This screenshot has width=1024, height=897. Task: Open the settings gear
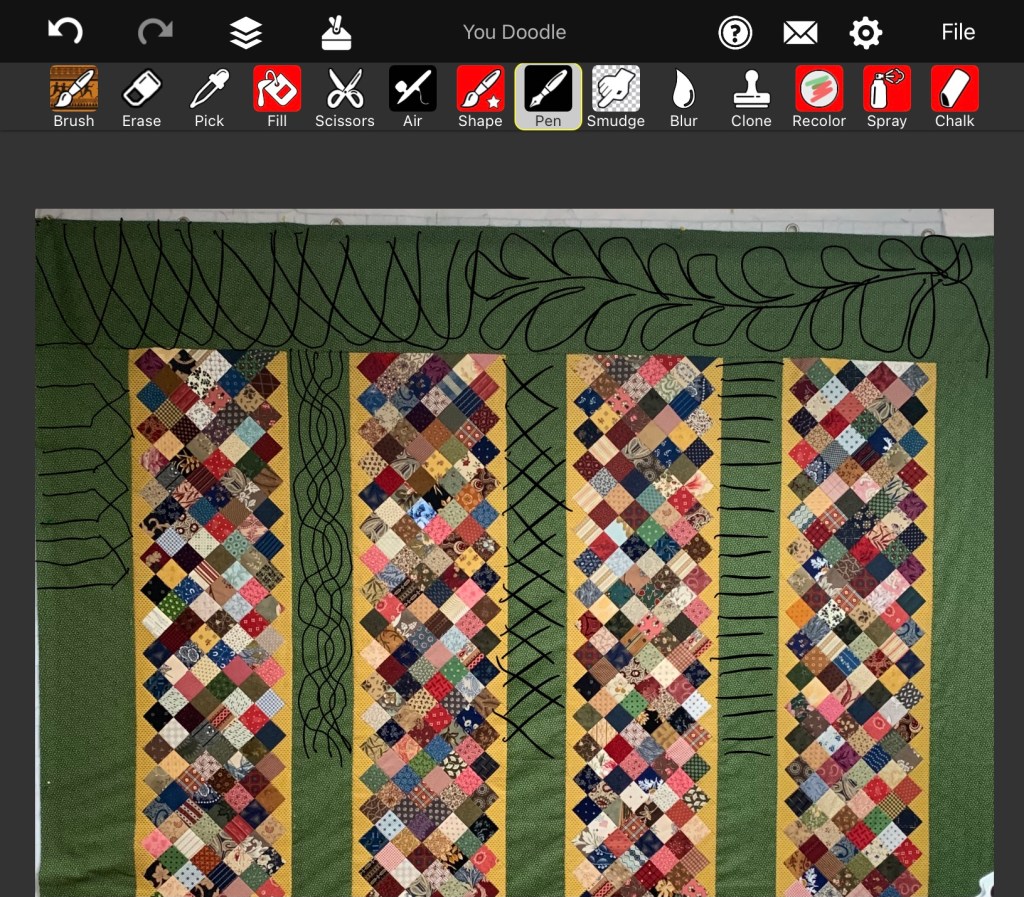click(x=866, y=33)
